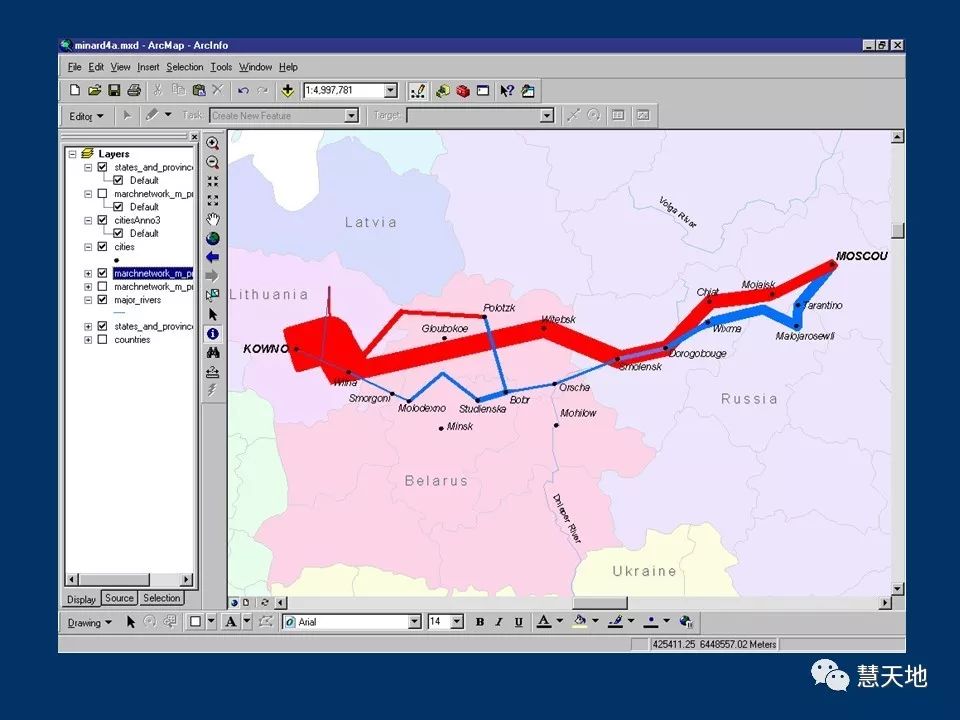The height and width of the screenshot is (720, 960).
Task: Click the Add Data button
Action: tap(288, 91)
